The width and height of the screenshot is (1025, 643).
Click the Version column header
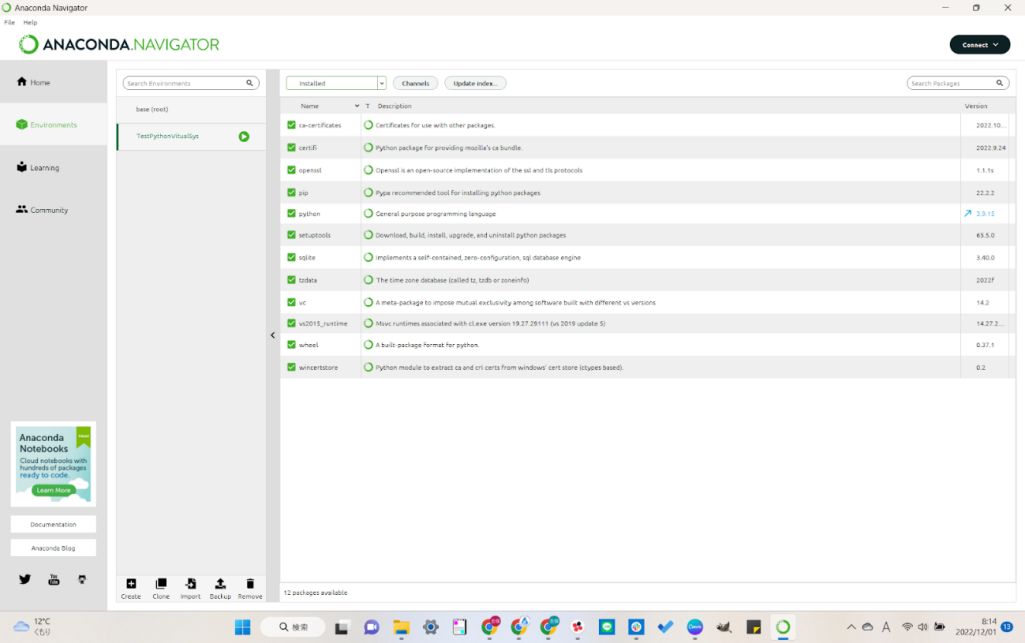click(x=976, y=106)
